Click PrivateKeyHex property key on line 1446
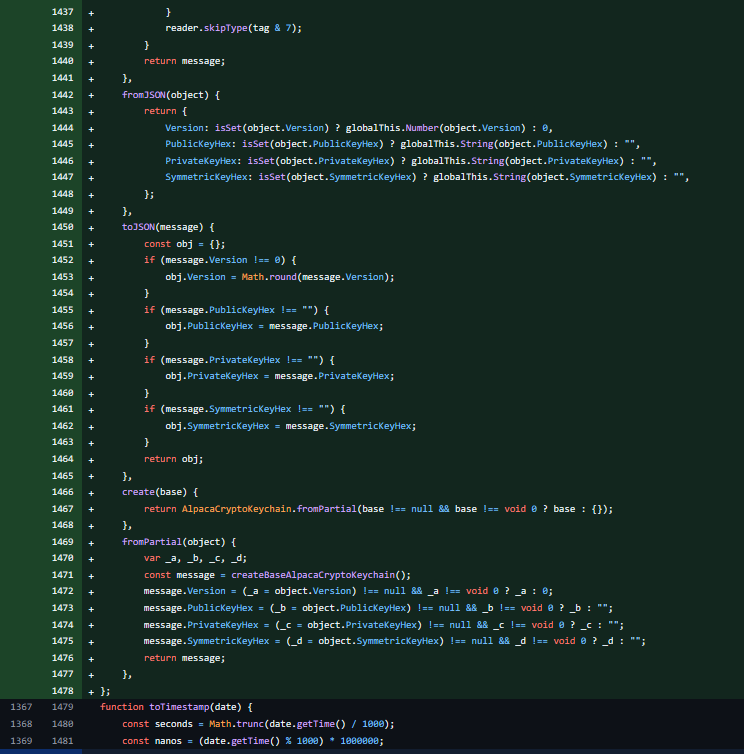Image resolution: width=744 pixels, height=754 pixels. tap(201, 161)
